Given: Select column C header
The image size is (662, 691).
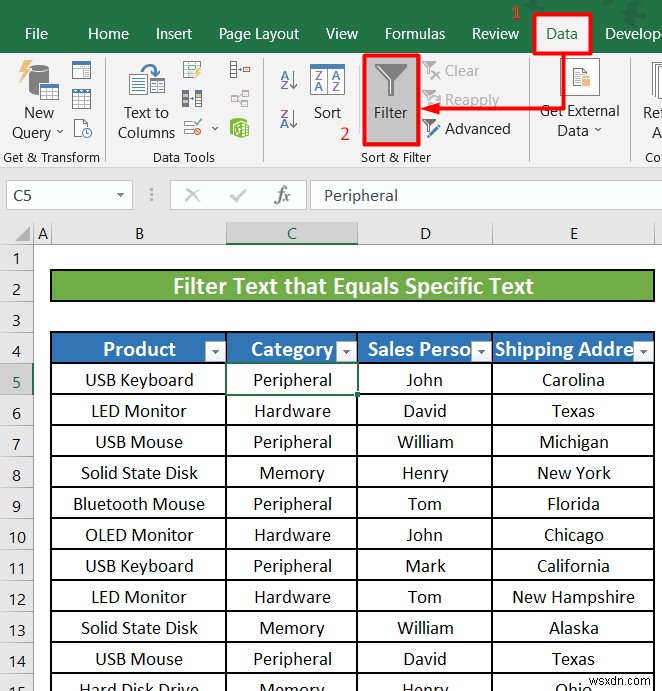Looking at the screenshot, I should point(292,234).
